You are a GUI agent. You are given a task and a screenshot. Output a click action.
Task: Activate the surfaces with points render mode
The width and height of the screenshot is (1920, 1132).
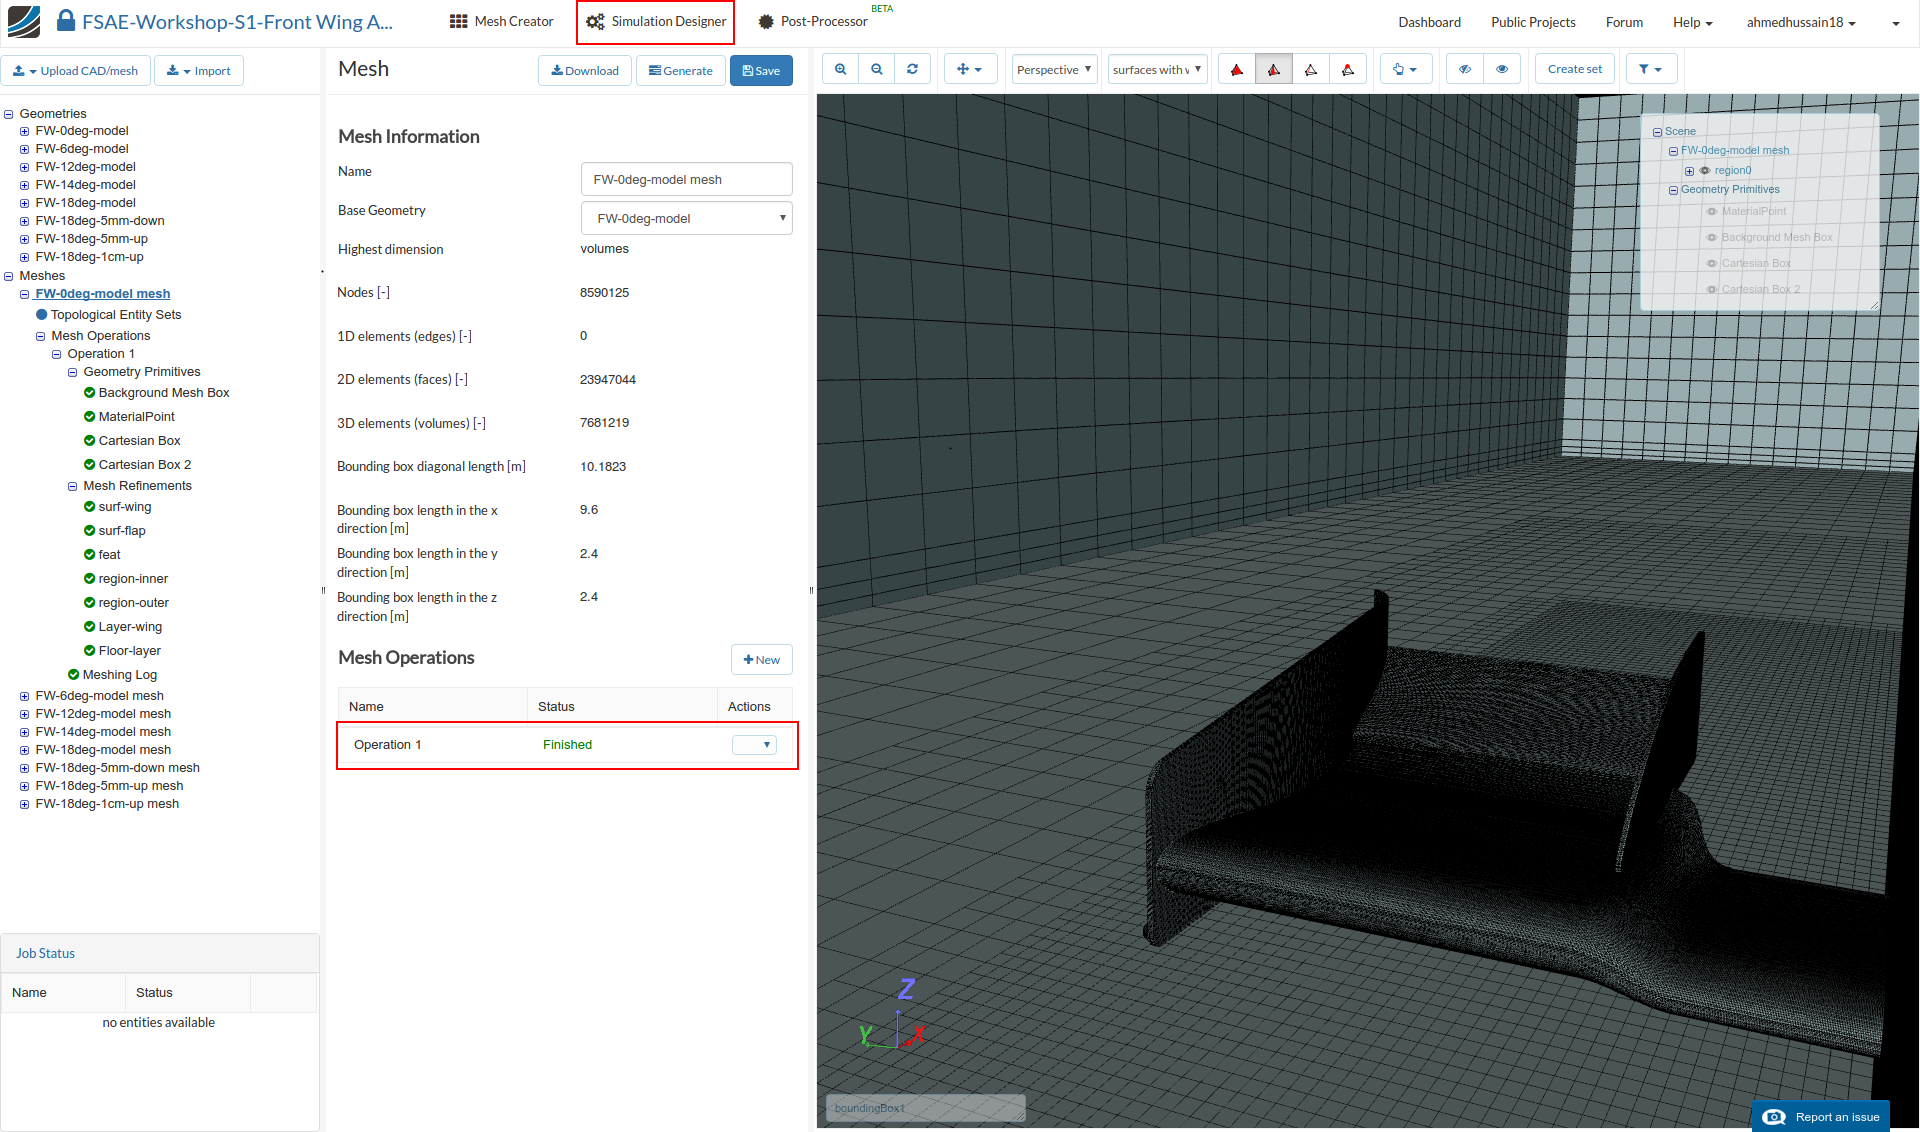1348,69
